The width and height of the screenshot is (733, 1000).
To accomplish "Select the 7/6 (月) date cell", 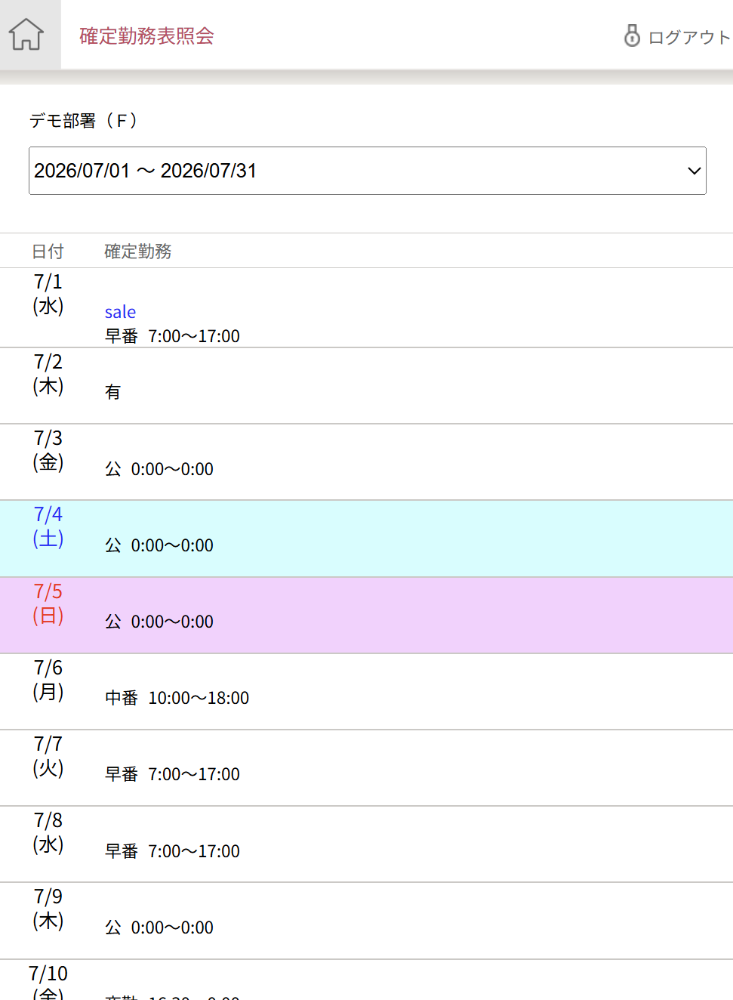I will click(x=48, y=680).
